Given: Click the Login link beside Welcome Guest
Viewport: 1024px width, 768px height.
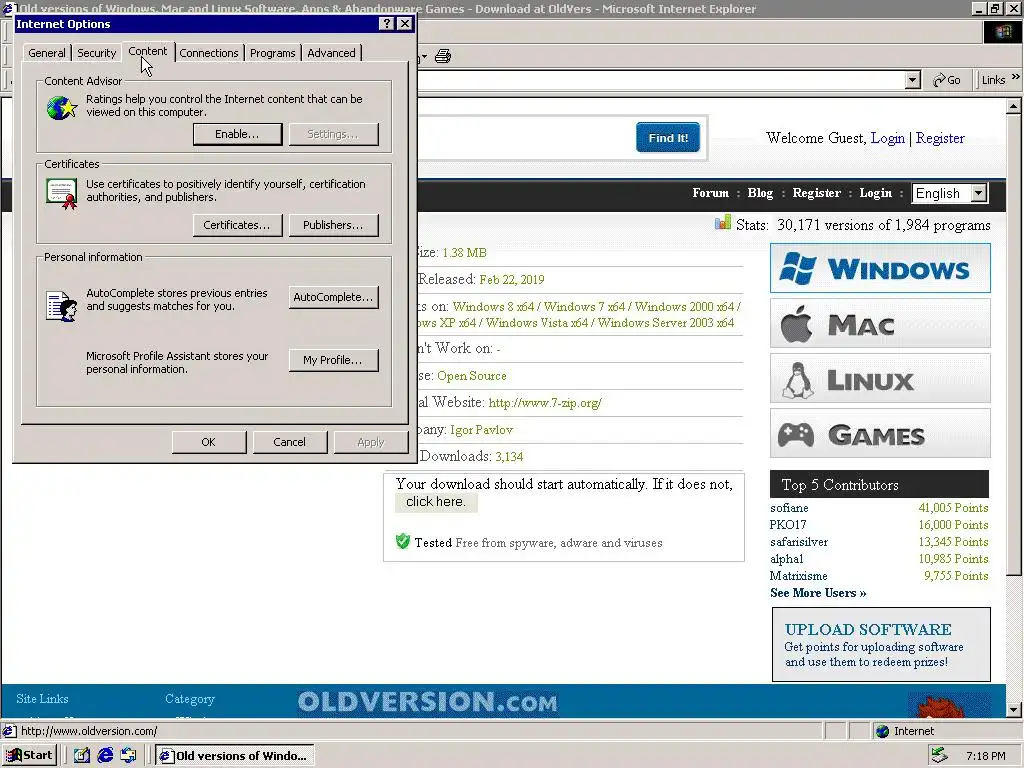Looking at the screenshot, I should (888, 138).
